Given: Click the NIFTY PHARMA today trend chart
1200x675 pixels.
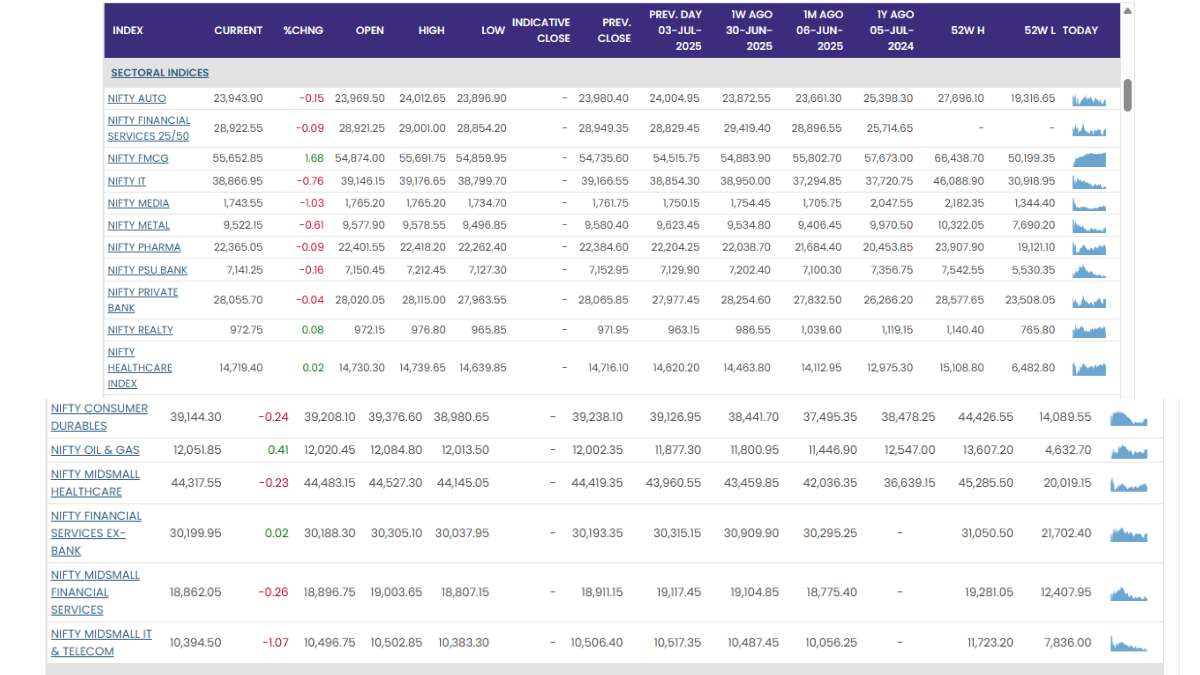Looking at the screenshot, I should (1089, 248).
